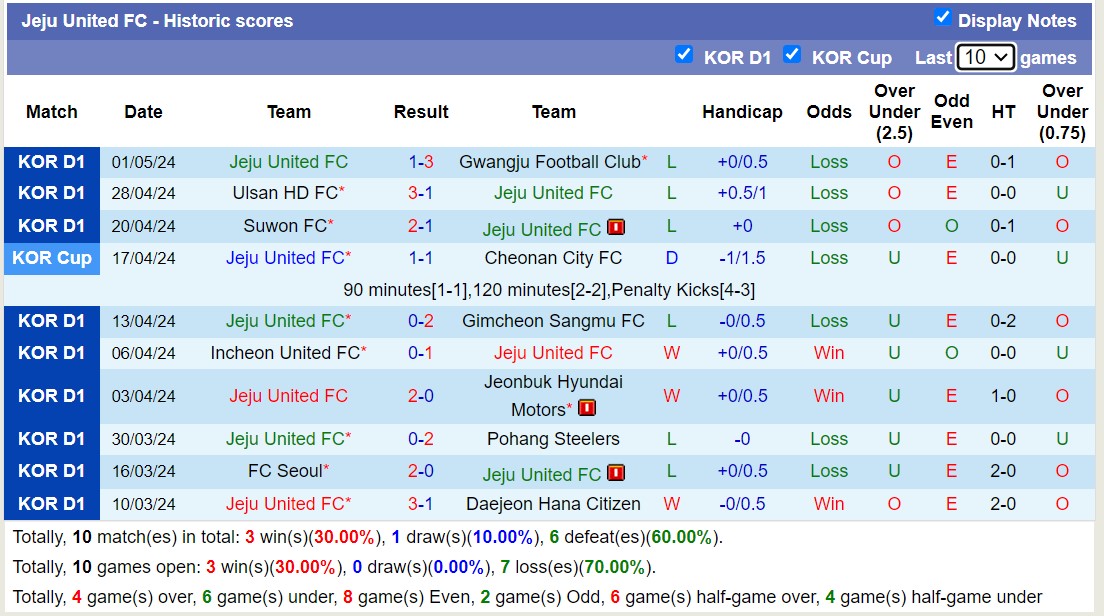Click Daejeon Hana Citizen team name
This screenshot has width=1104, height=616.
pos(553,504)
